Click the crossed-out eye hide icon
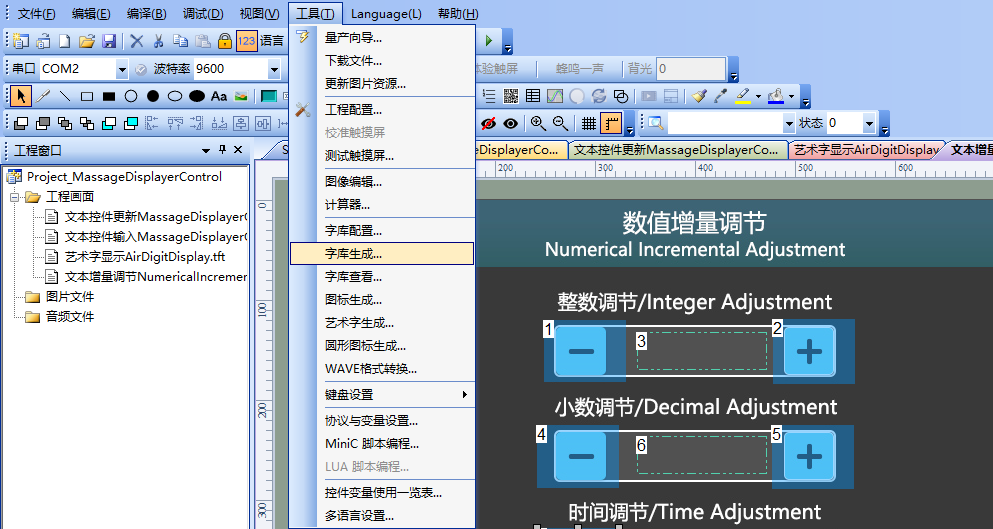Screen dimensions: 993x529 (488, 123)
